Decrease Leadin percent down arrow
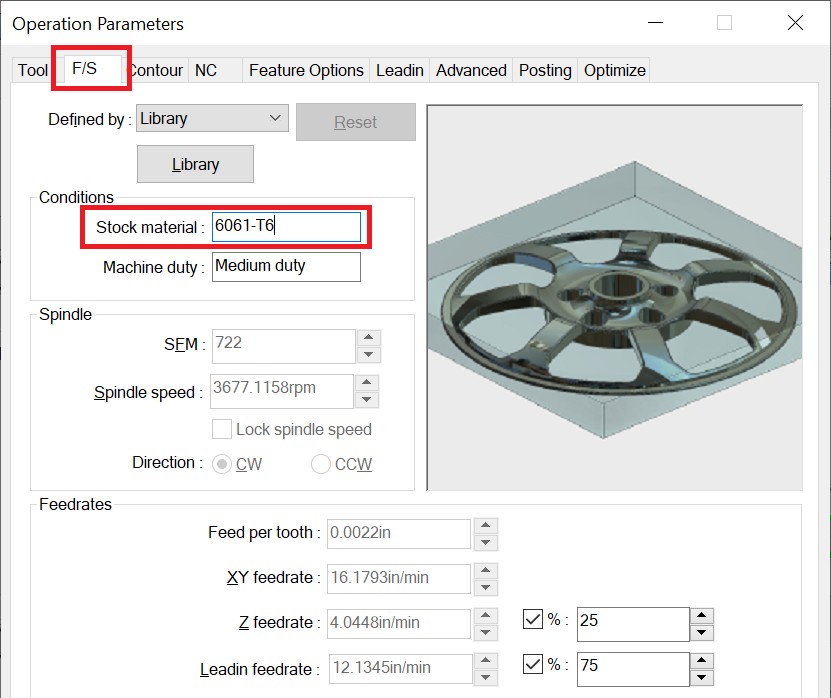 (702, 678)
